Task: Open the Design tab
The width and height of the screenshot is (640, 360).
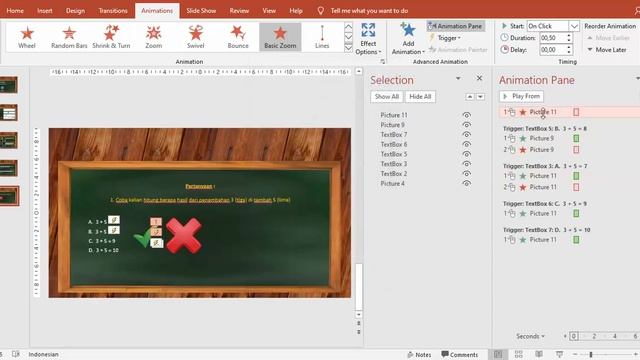Action: coord(76,11)
